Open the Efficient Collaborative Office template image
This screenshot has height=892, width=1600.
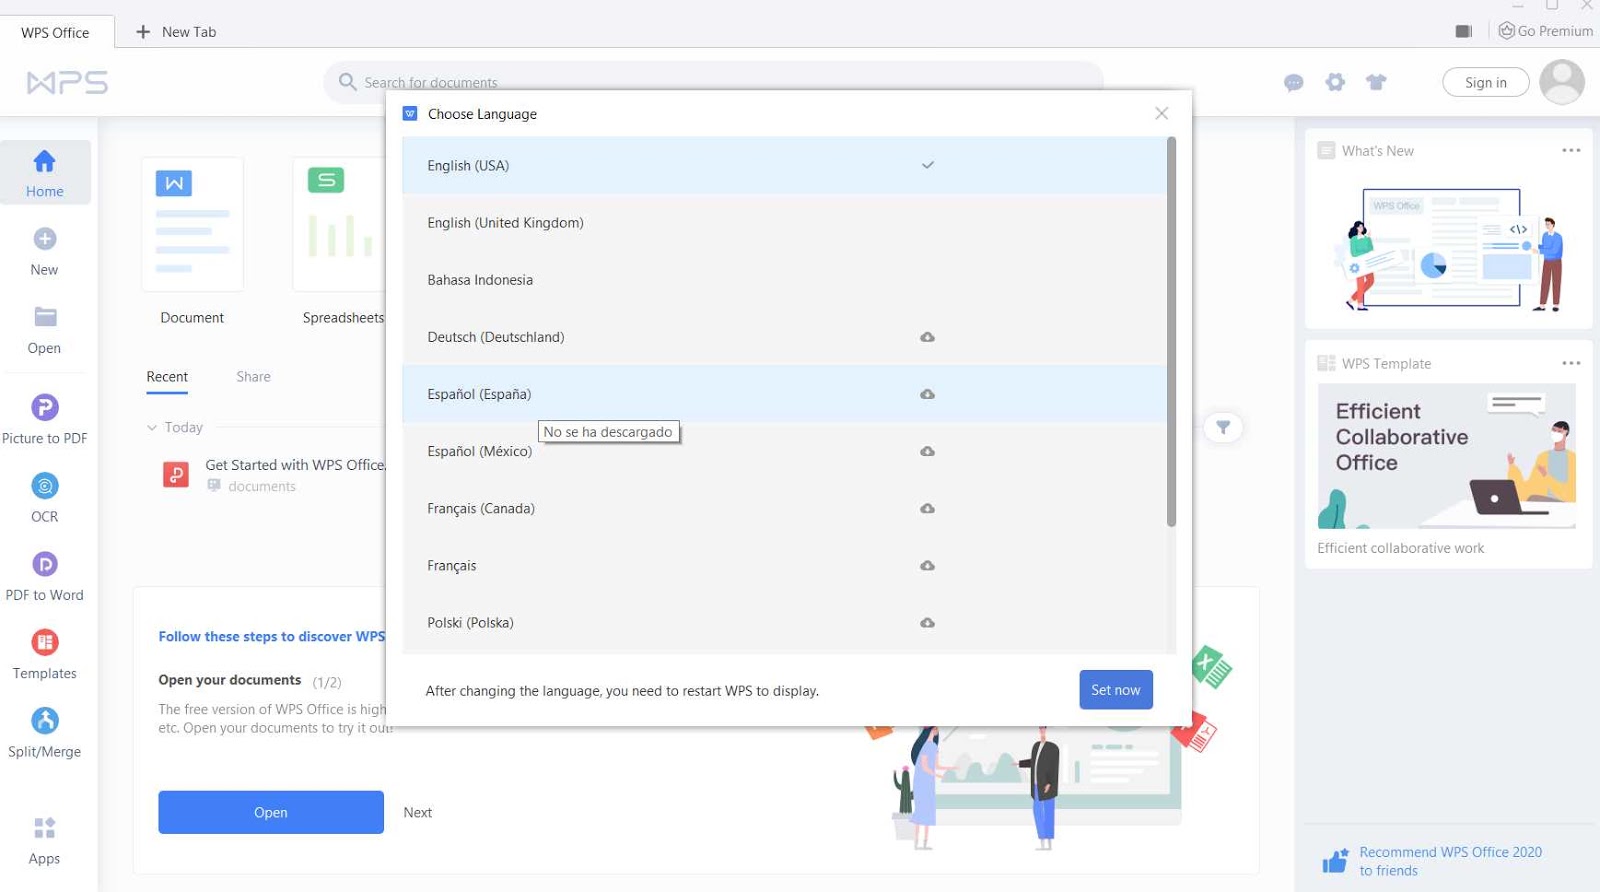tap(1447, 456)
